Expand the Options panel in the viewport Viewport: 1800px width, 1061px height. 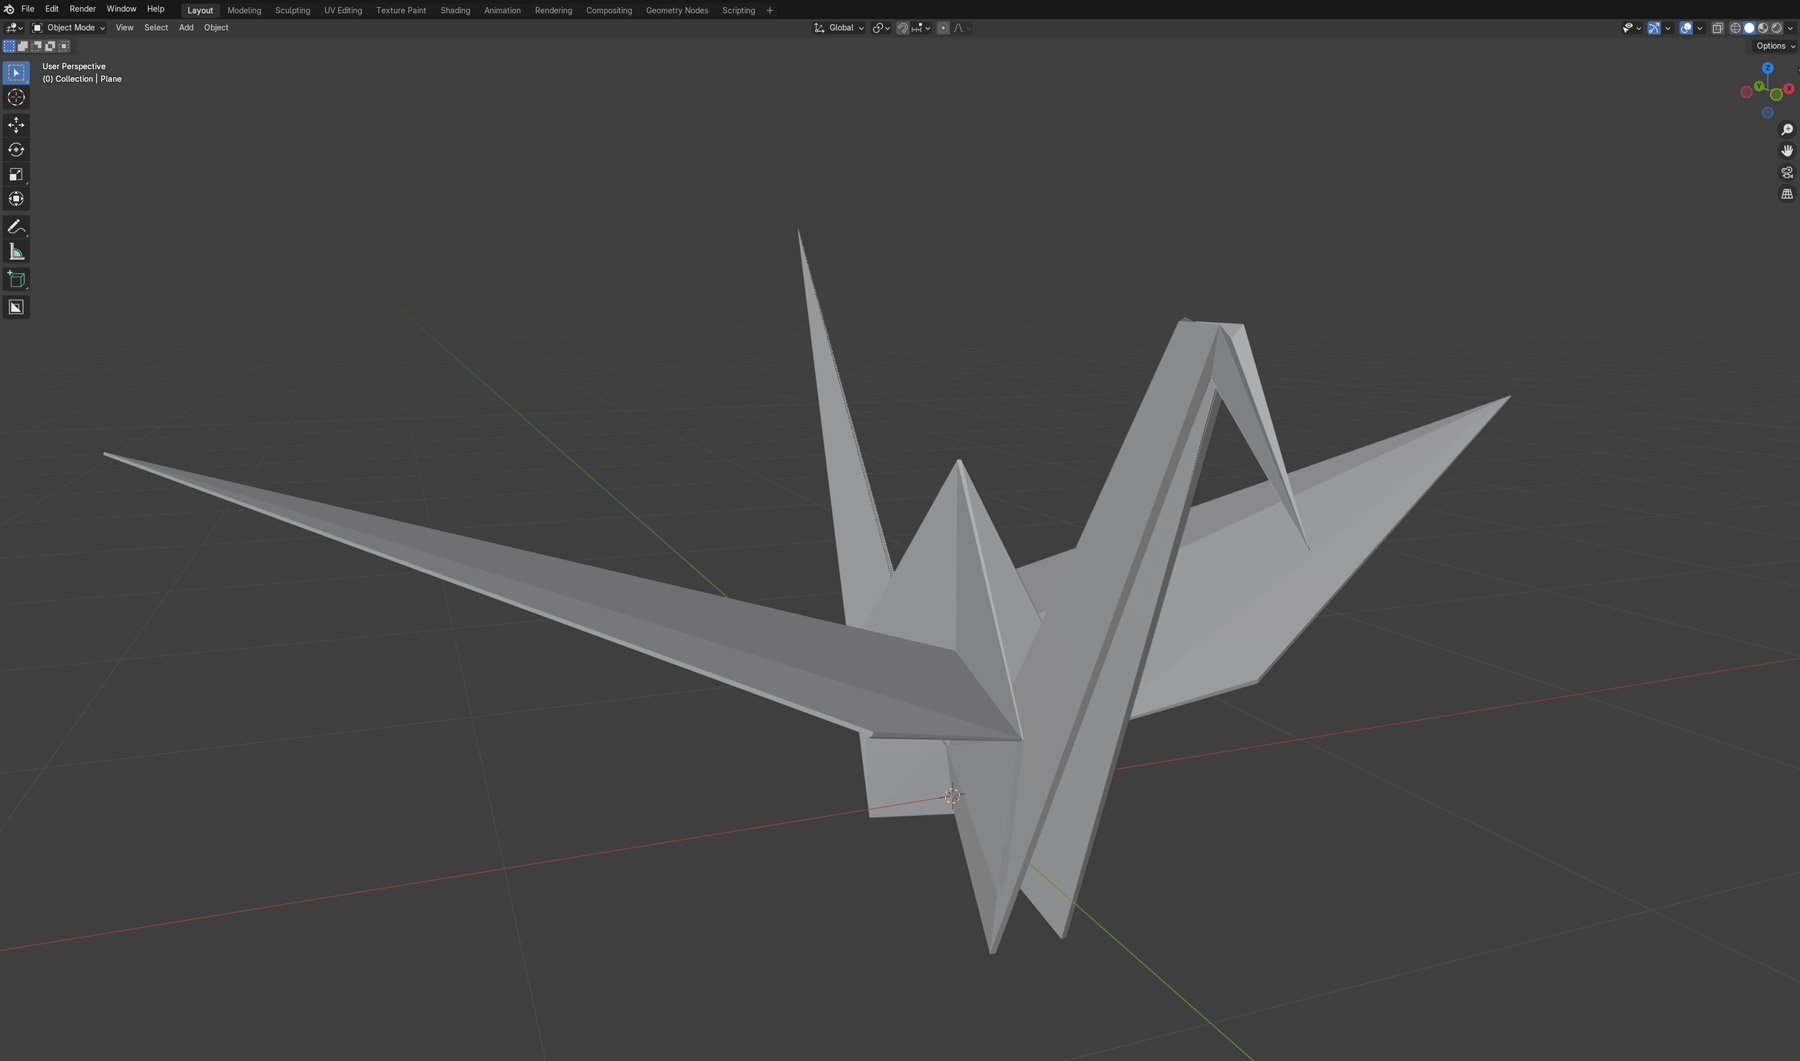(x=1773, y=46)
